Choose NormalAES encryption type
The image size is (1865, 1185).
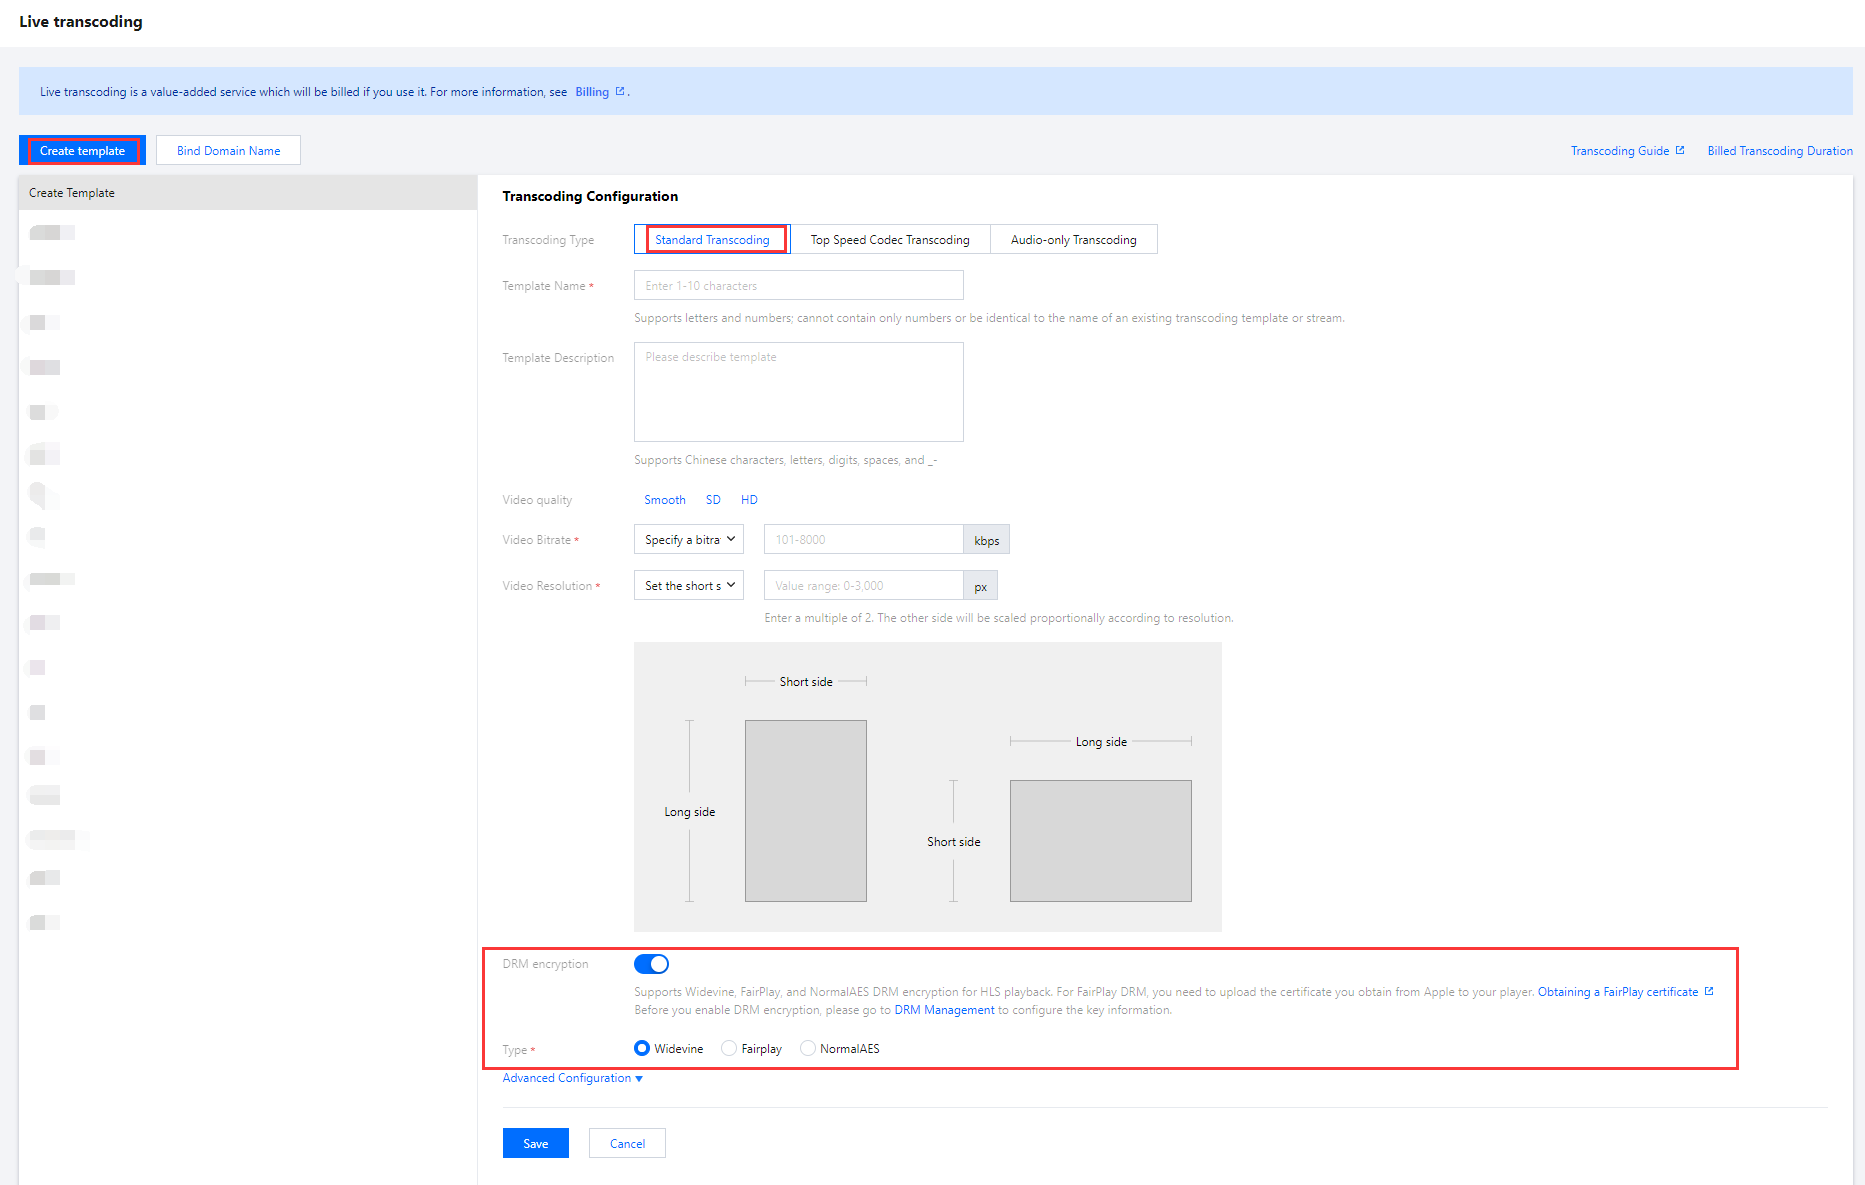[x=808, y=1048]
